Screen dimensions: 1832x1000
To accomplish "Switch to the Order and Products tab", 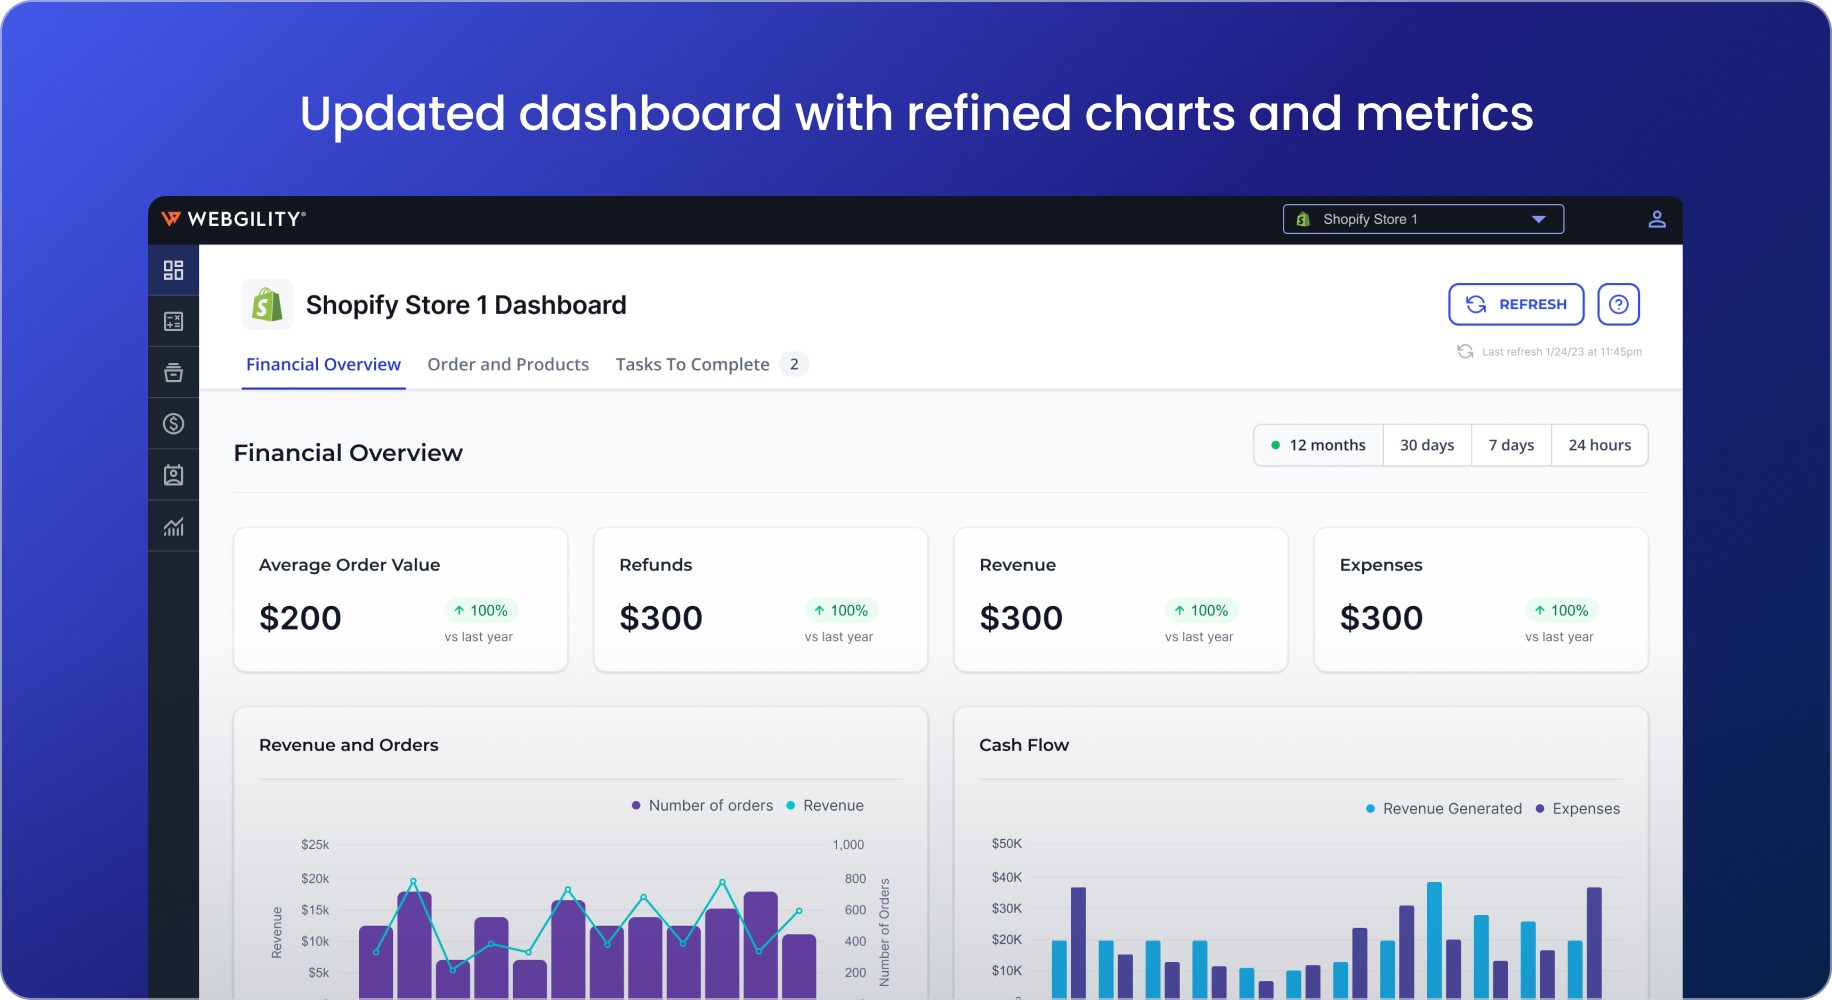I will (508, 364).
